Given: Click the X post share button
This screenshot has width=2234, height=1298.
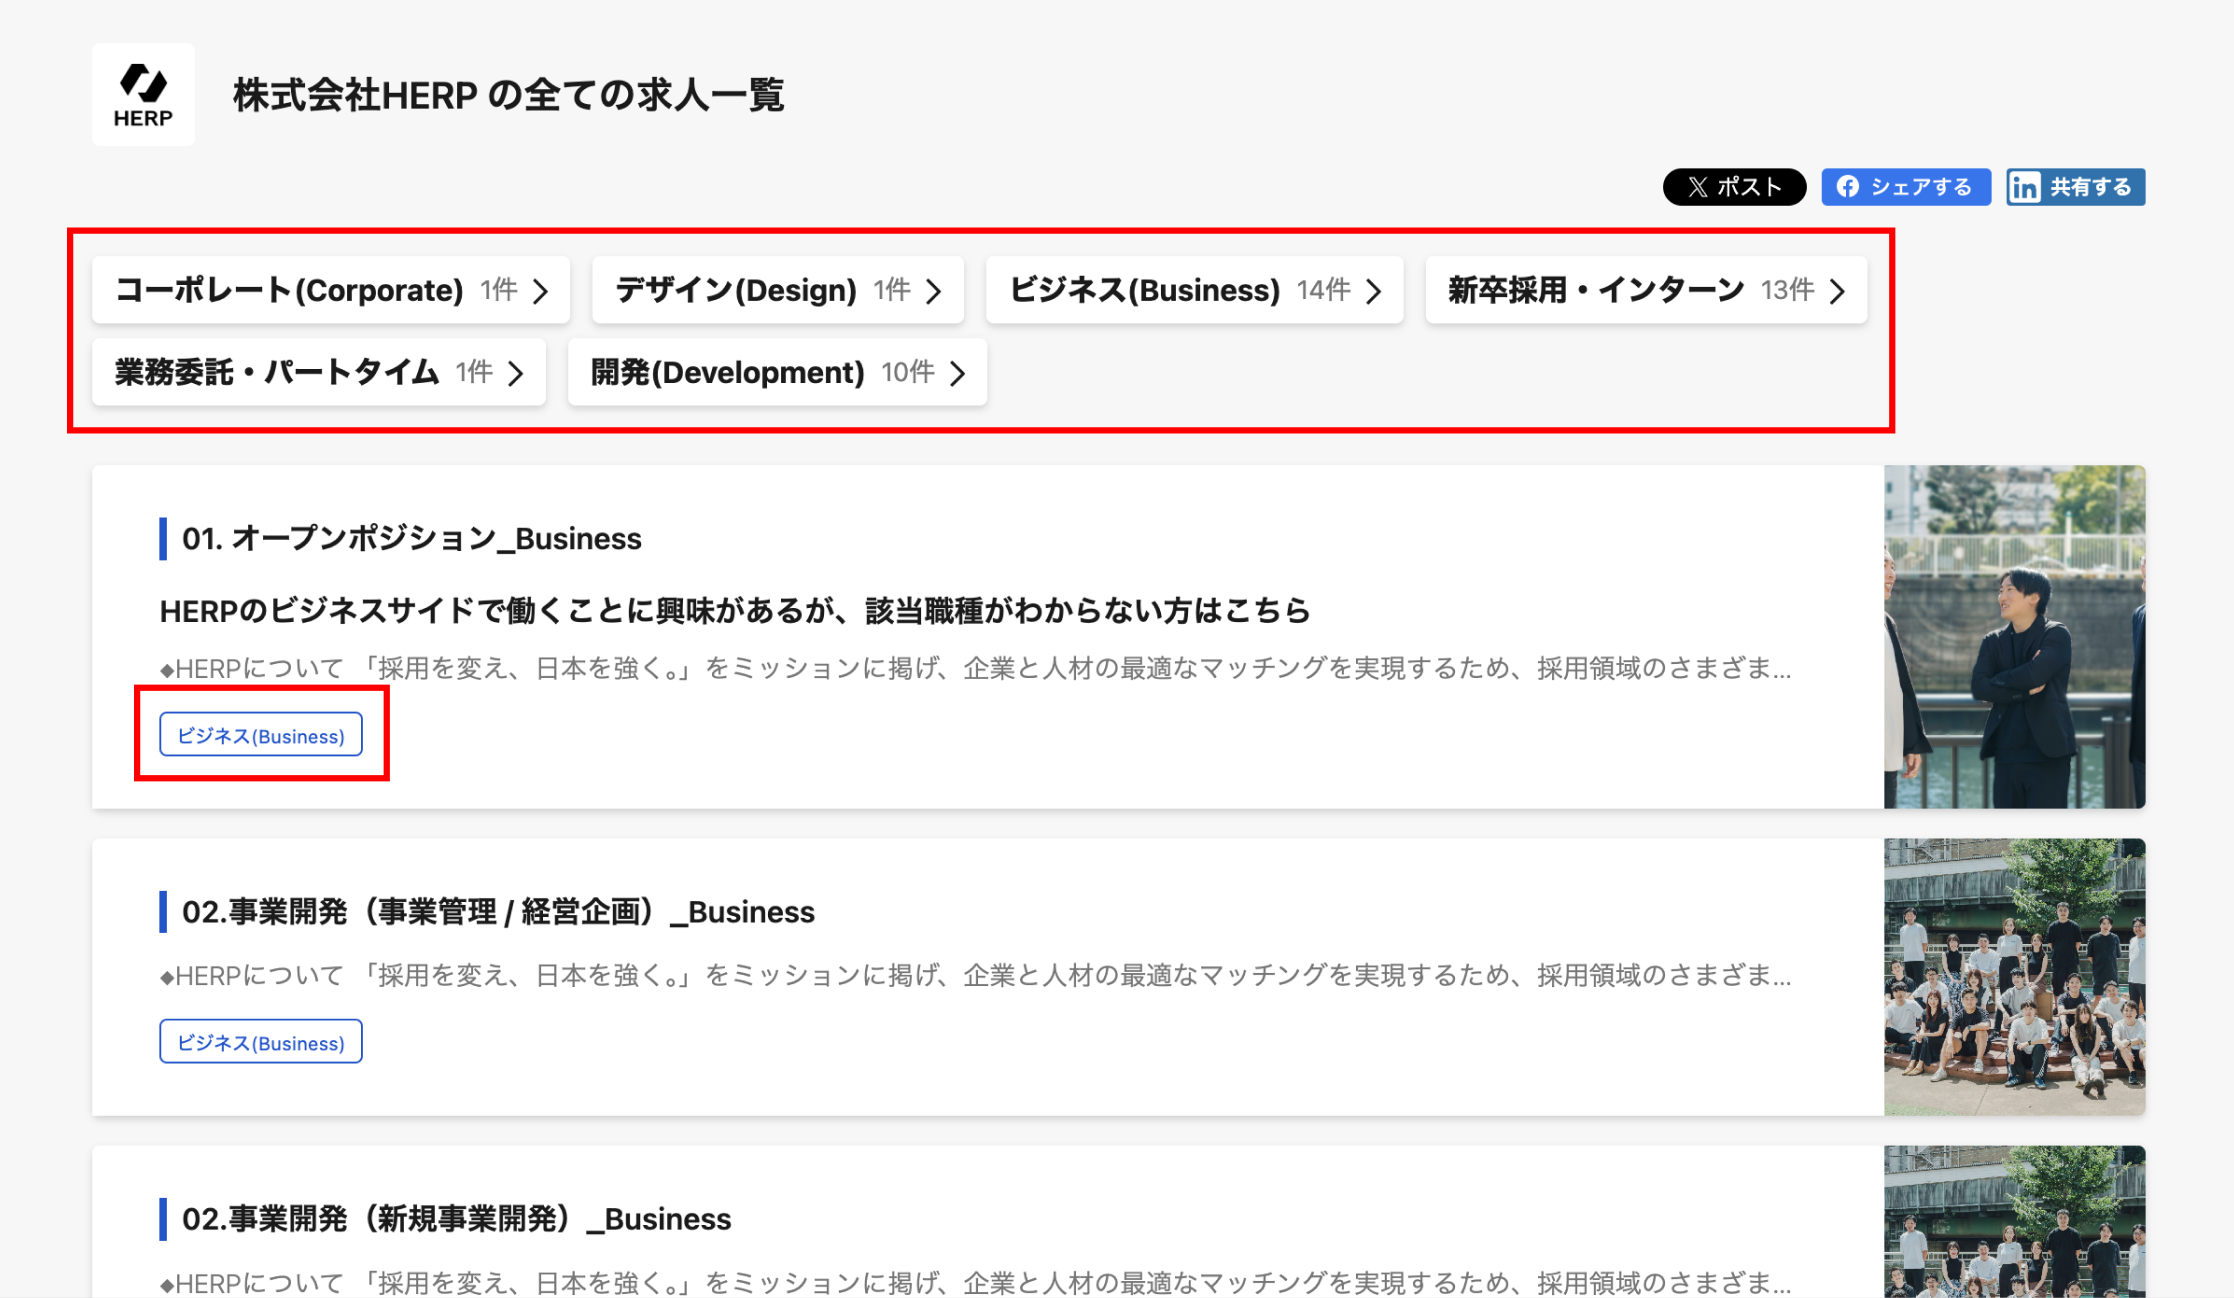Looking at the screenshot, I should [1733, 187].
